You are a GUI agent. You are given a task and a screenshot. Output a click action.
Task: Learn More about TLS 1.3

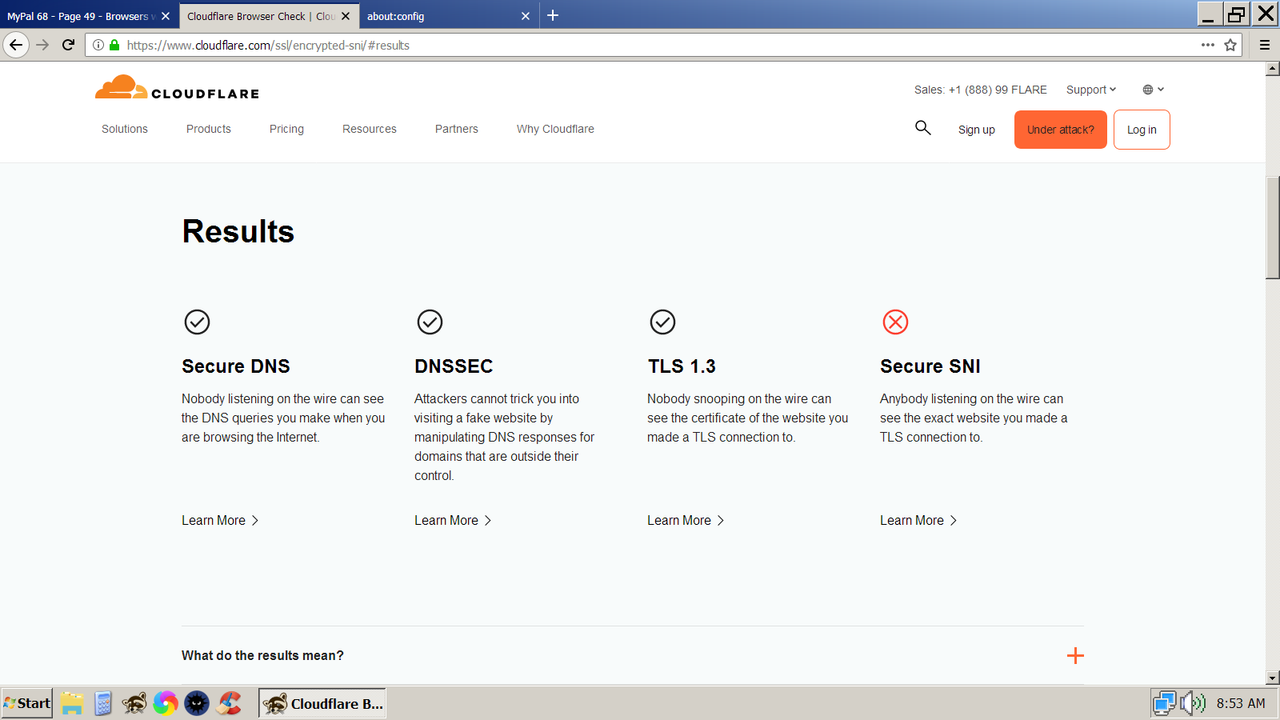686,520
